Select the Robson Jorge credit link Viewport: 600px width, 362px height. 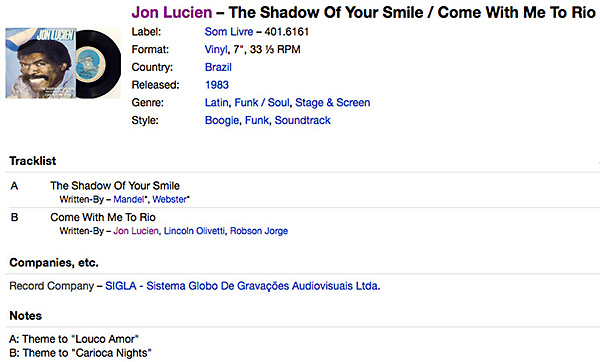pyautogui.click(x=259, y=231)
